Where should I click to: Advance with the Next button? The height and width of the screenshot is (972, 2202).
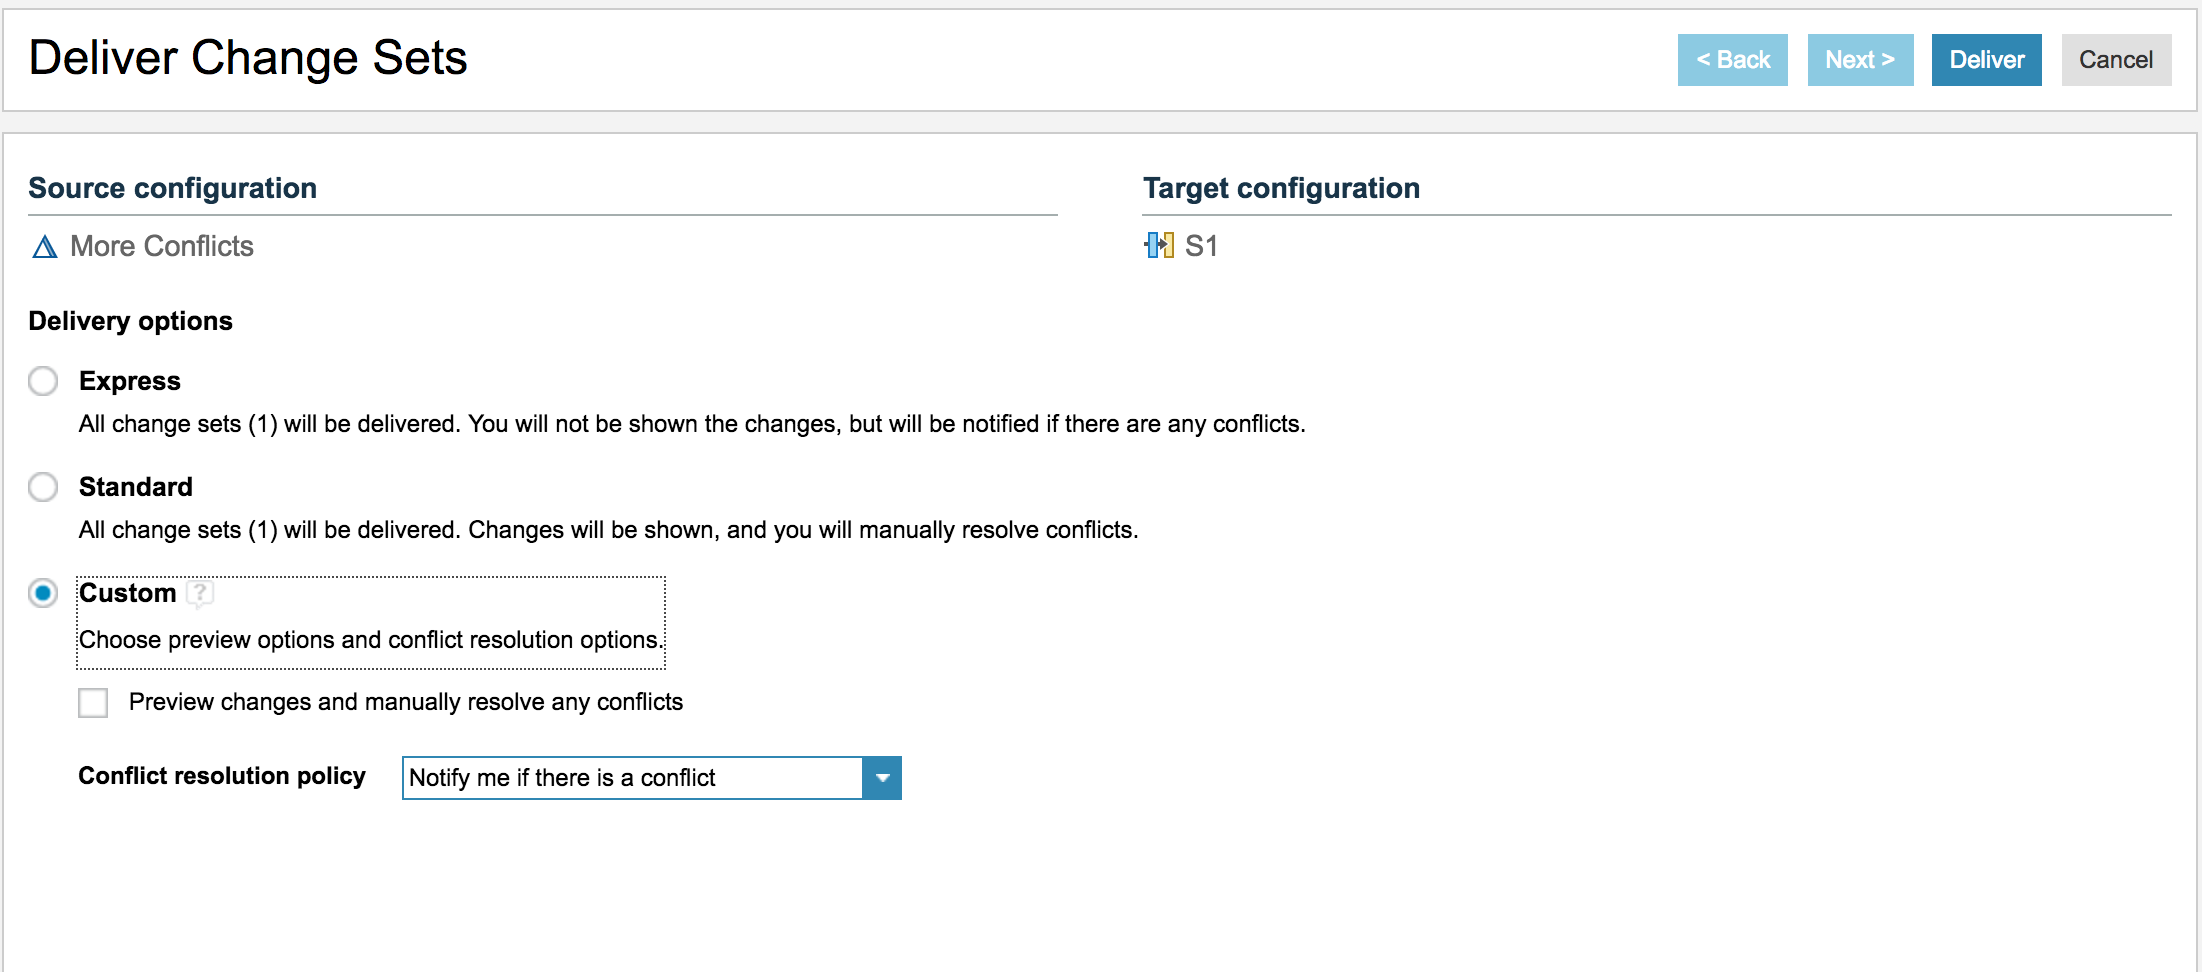pos(1859,60)
